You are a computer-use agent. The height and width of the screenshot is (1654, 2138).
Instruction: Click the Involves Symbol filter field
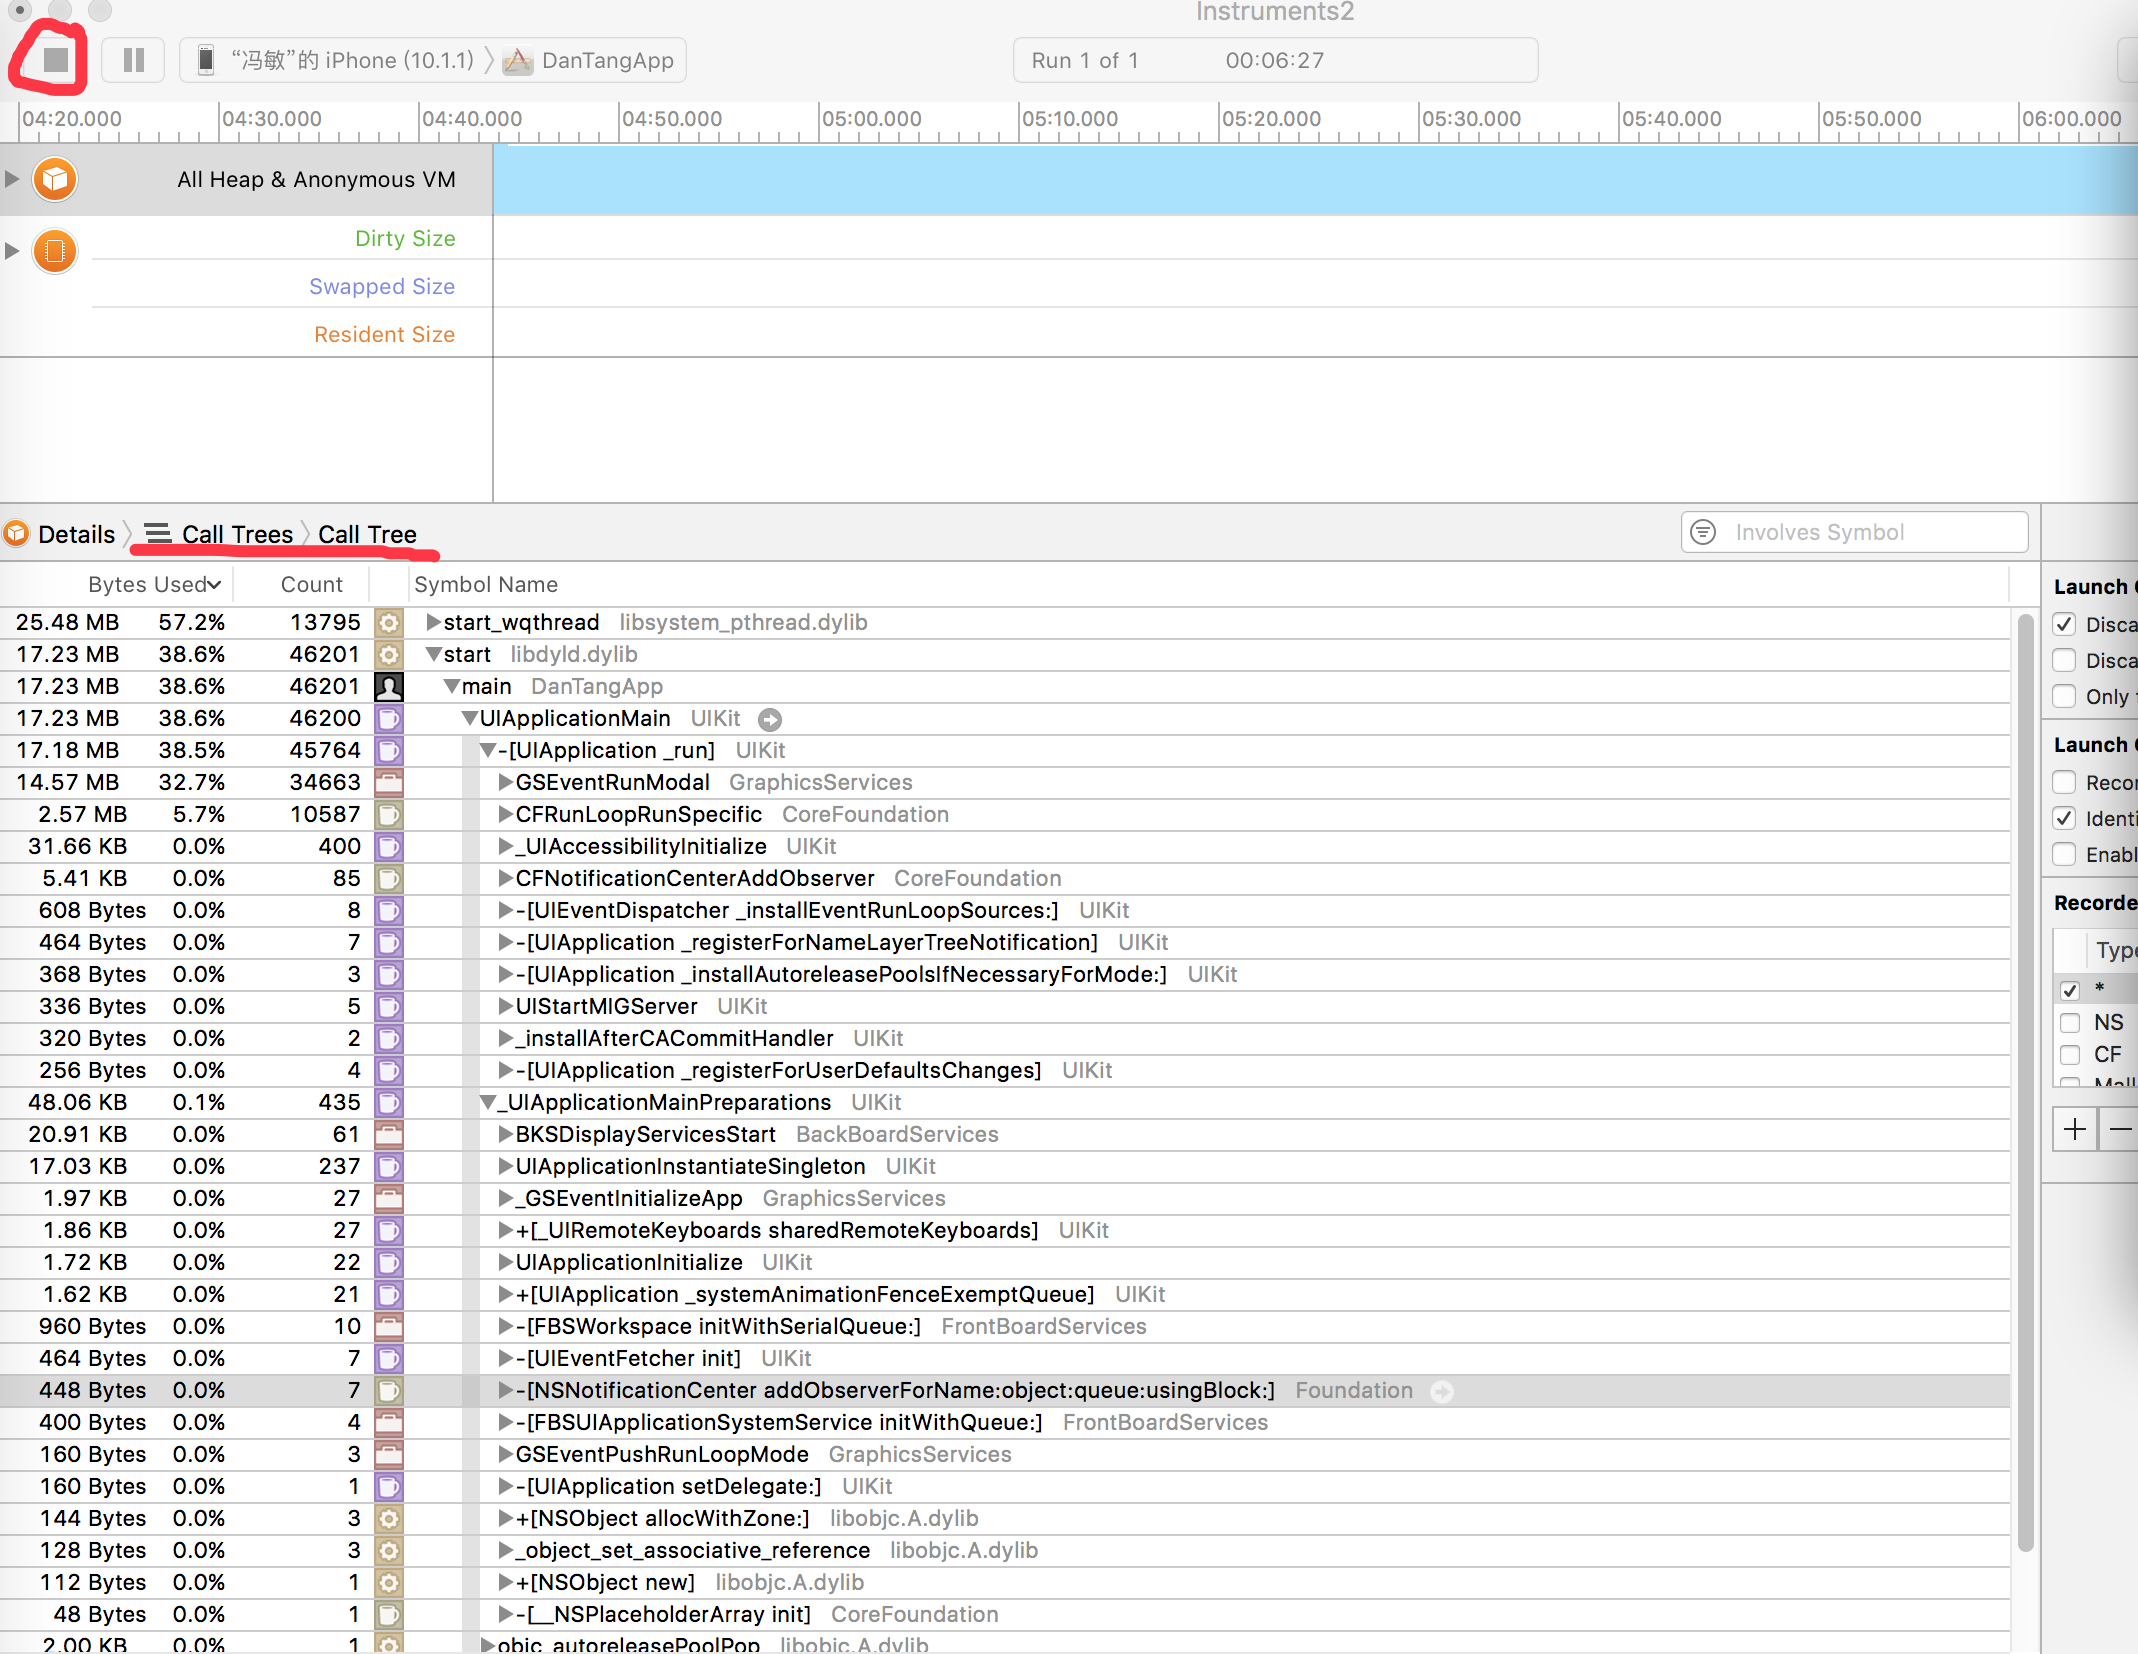click(1855, 532)
